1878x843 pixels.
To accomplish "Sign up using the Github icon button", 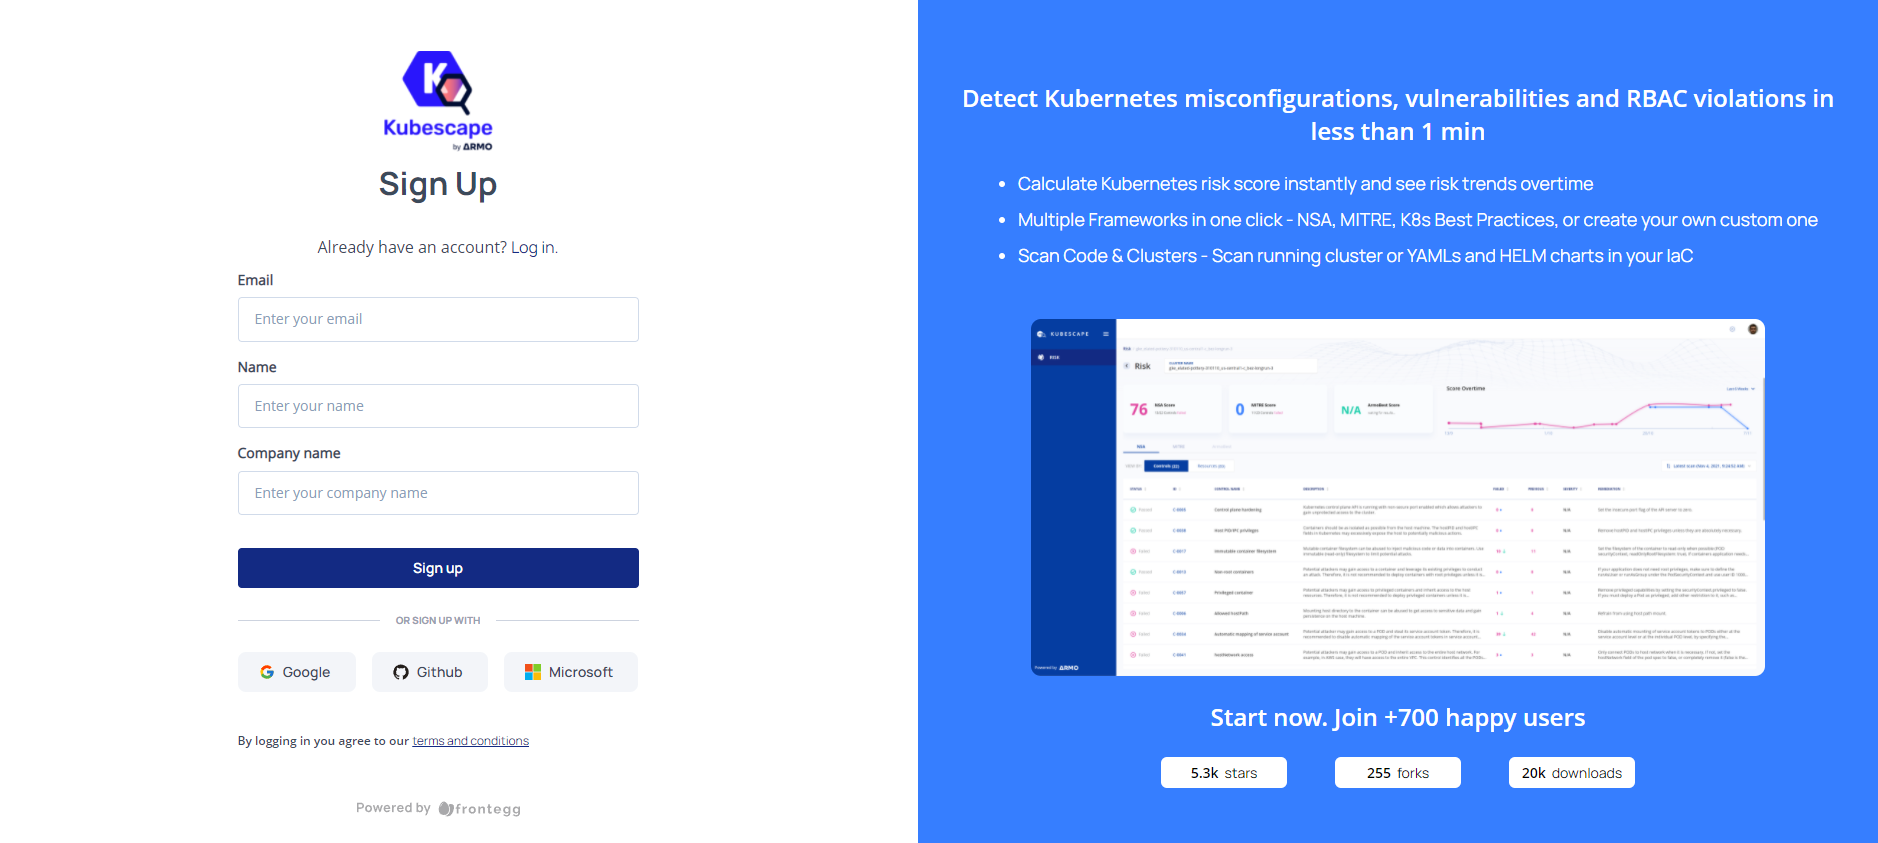I will [x=429, y=672].
